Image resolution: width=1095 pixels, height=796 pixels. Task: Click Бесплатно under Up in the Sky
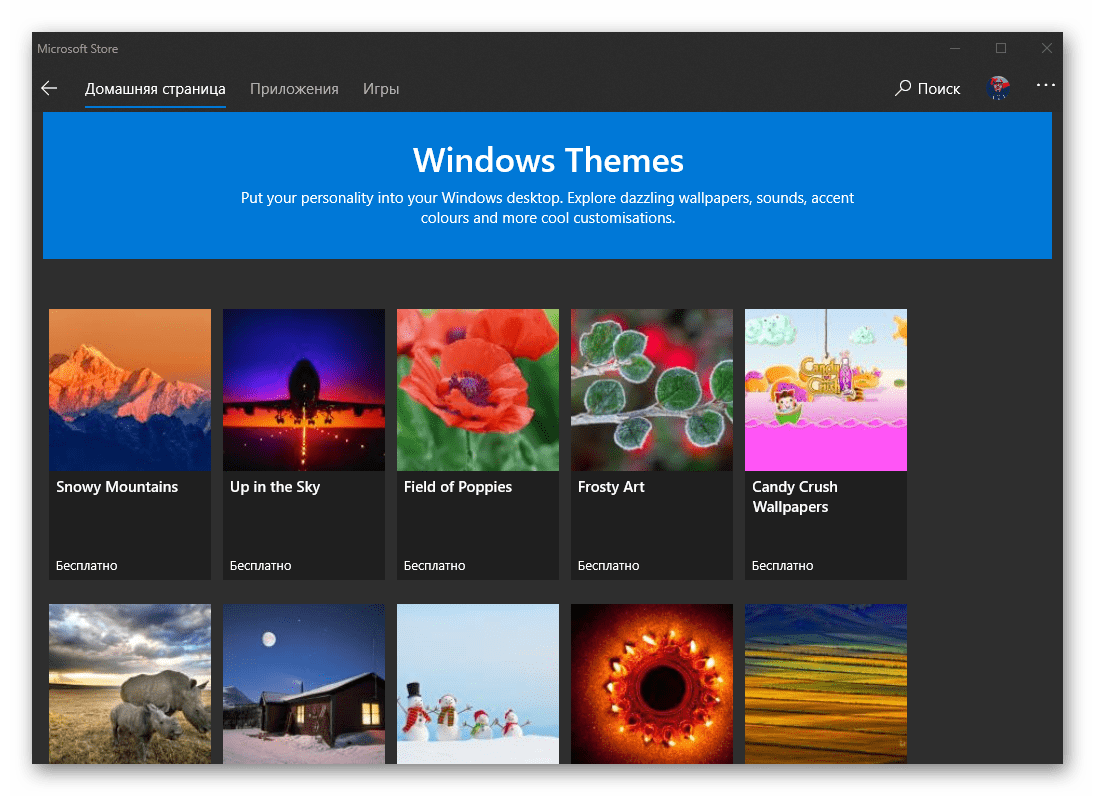tap(260, 566)
